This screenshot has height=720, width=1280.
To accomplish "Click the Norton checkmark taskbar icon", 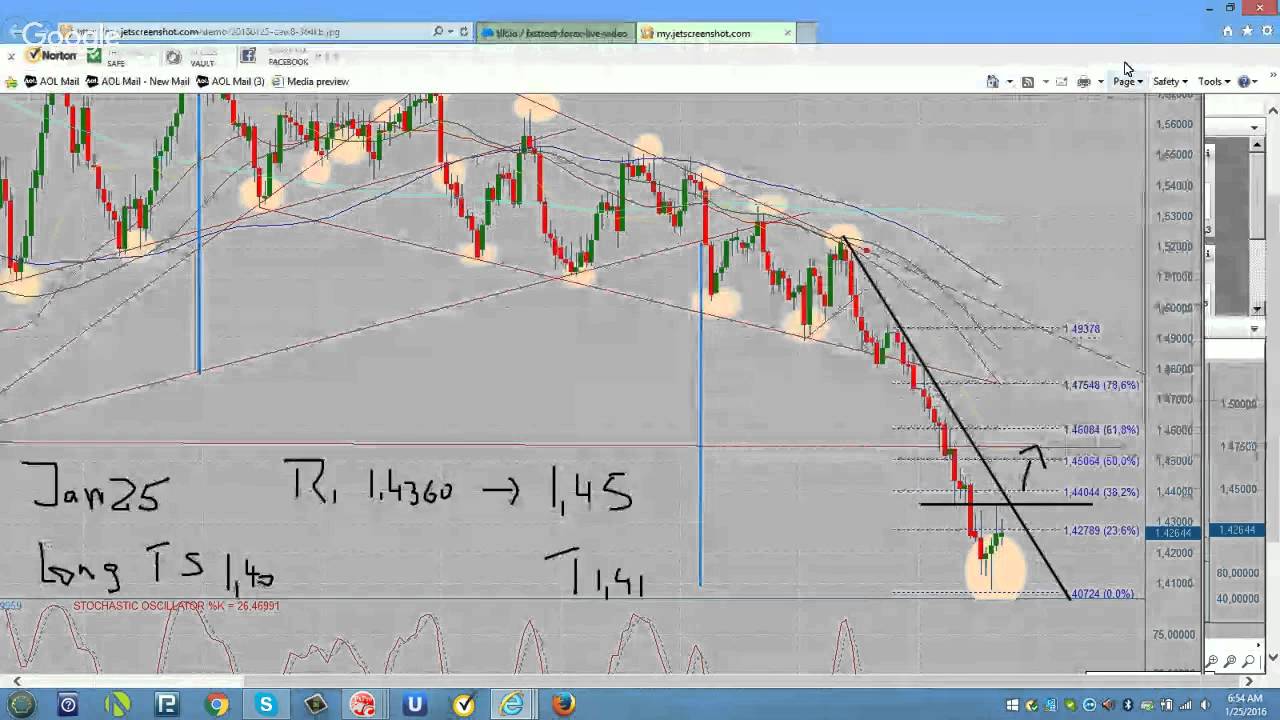I will 464,705.
